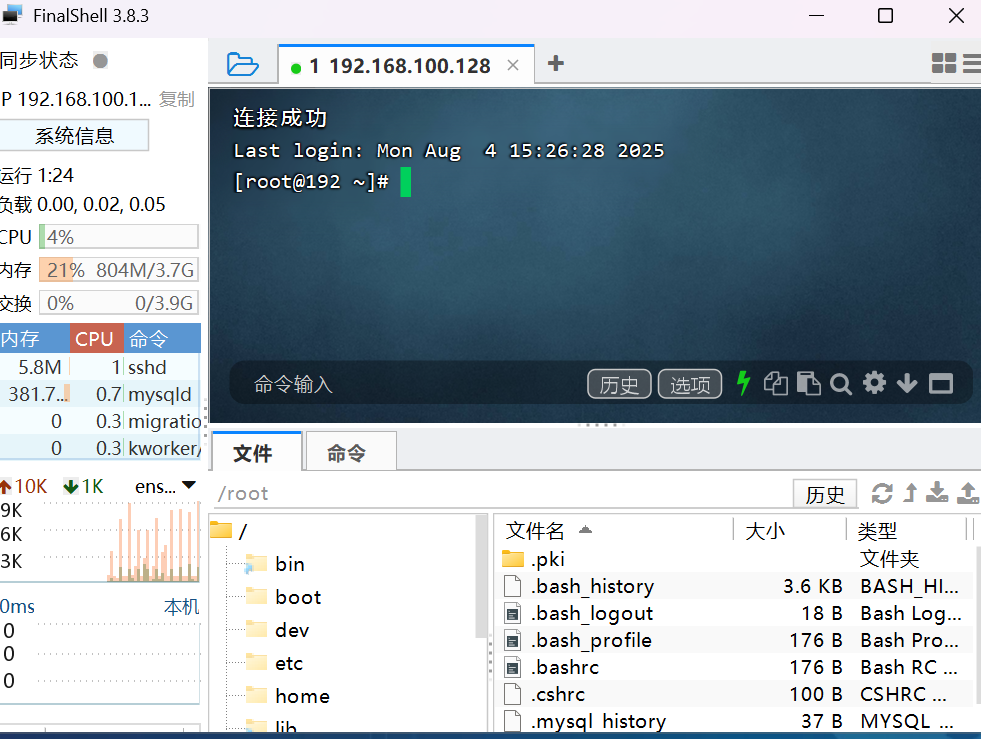
Task: Copy the IP address via 复制
Action: pos(176,99)
